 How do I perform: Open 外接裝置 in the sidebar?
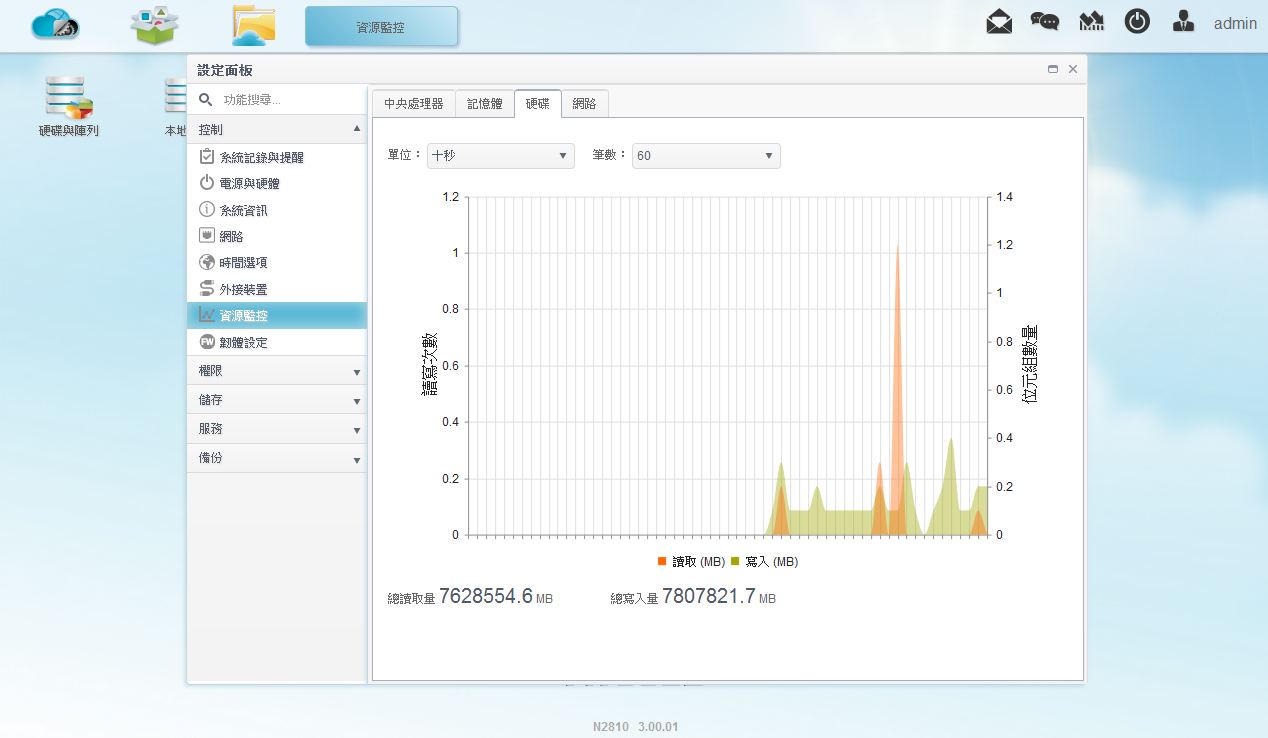tap(277, 289)
